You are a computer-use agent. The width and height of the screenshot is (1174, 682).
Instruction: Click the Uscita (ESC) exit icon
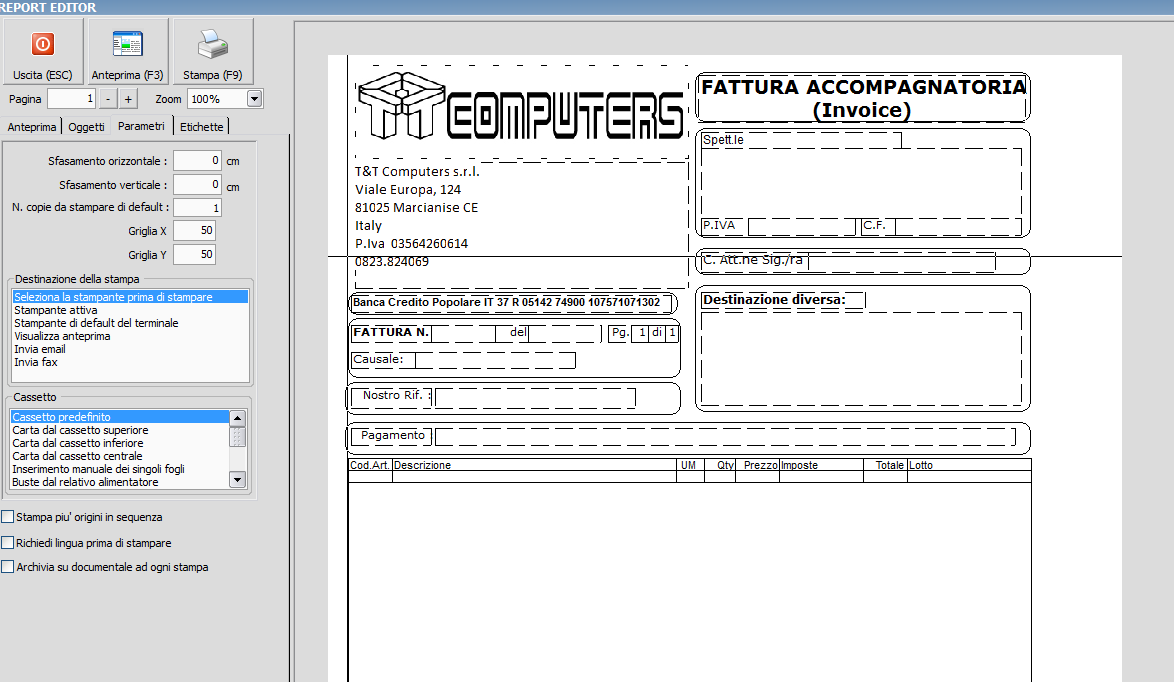tap(43, 44)
